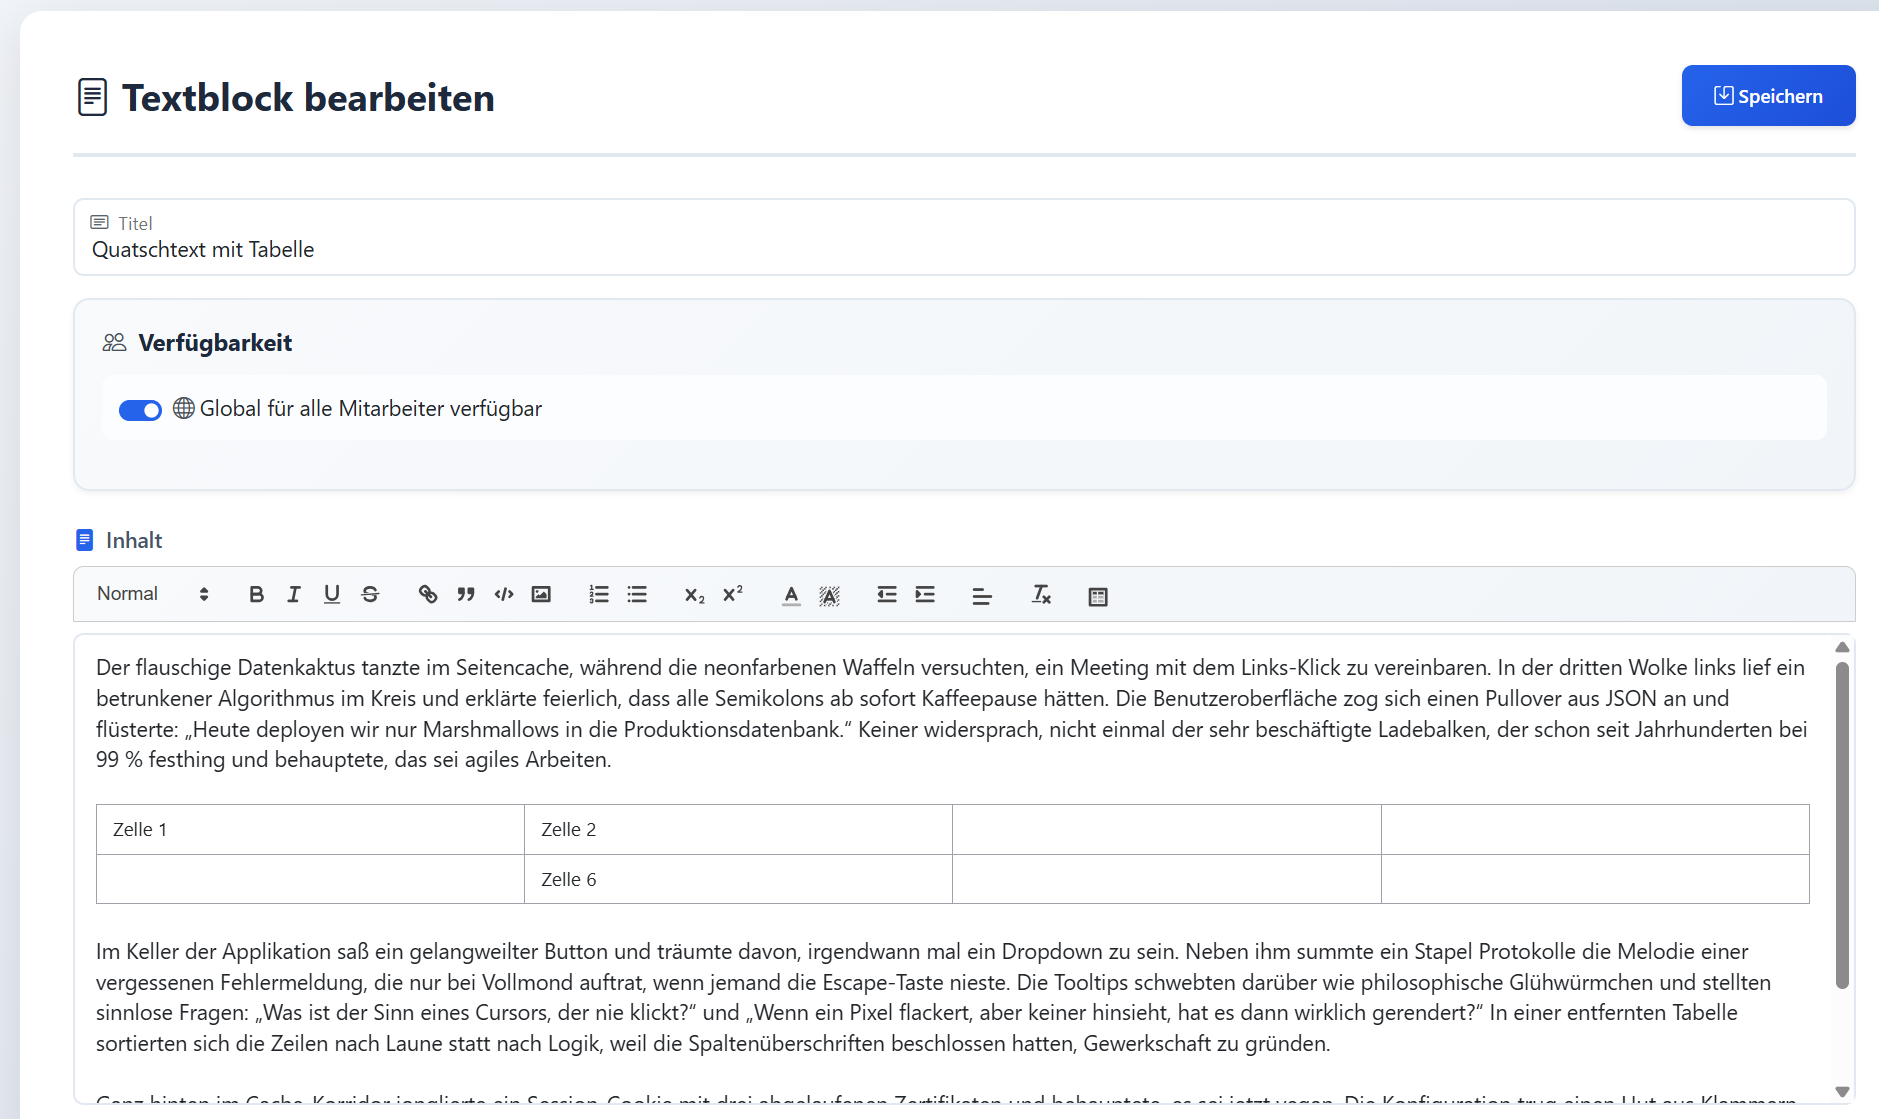Select the Titel input field
The image size is (1879, 1119).
[400, 249]
